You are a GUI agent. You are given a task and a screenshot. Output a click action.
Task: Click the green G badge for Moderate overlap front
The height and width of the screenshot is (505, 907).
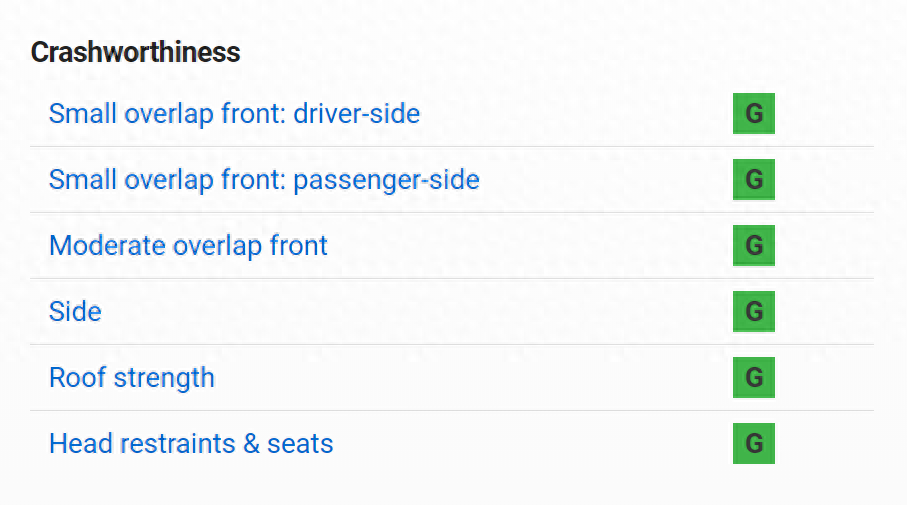point(753,246)
